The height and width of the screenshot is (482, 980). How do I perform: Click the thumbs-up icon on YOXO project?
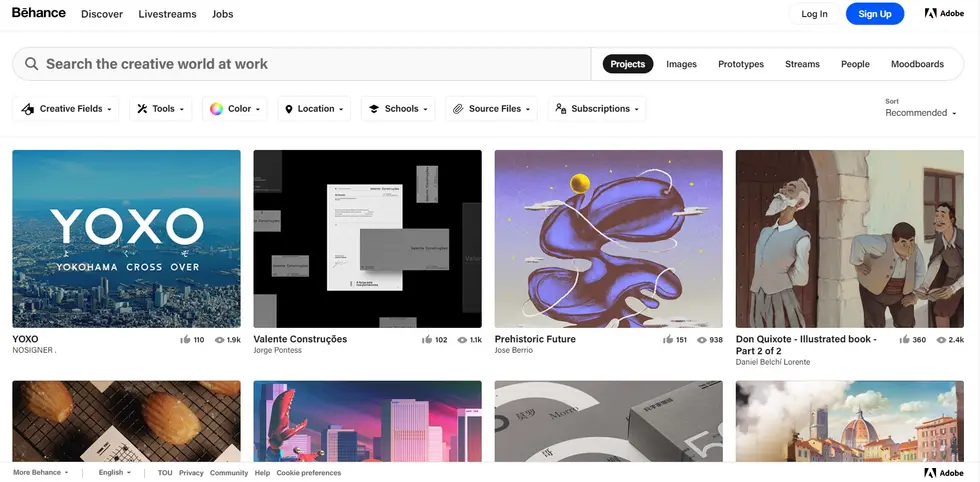pyautogui.click(x=185, y=340)
